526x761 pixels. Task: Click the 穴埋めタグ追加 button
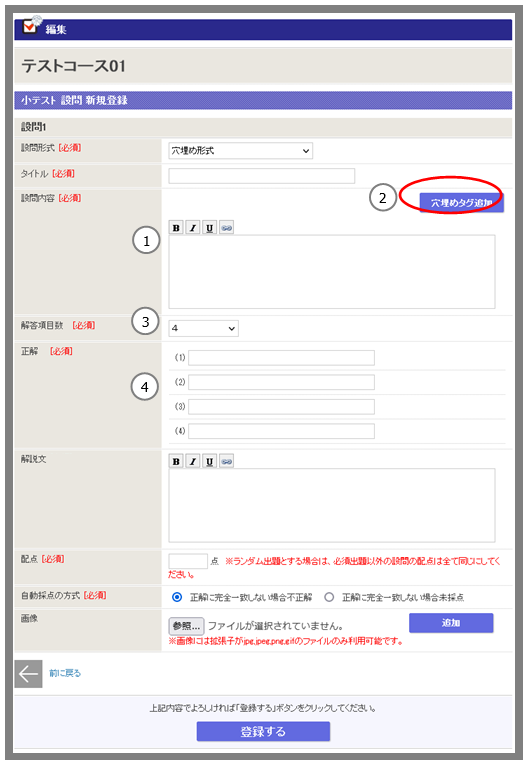click(x=461, y=203)
